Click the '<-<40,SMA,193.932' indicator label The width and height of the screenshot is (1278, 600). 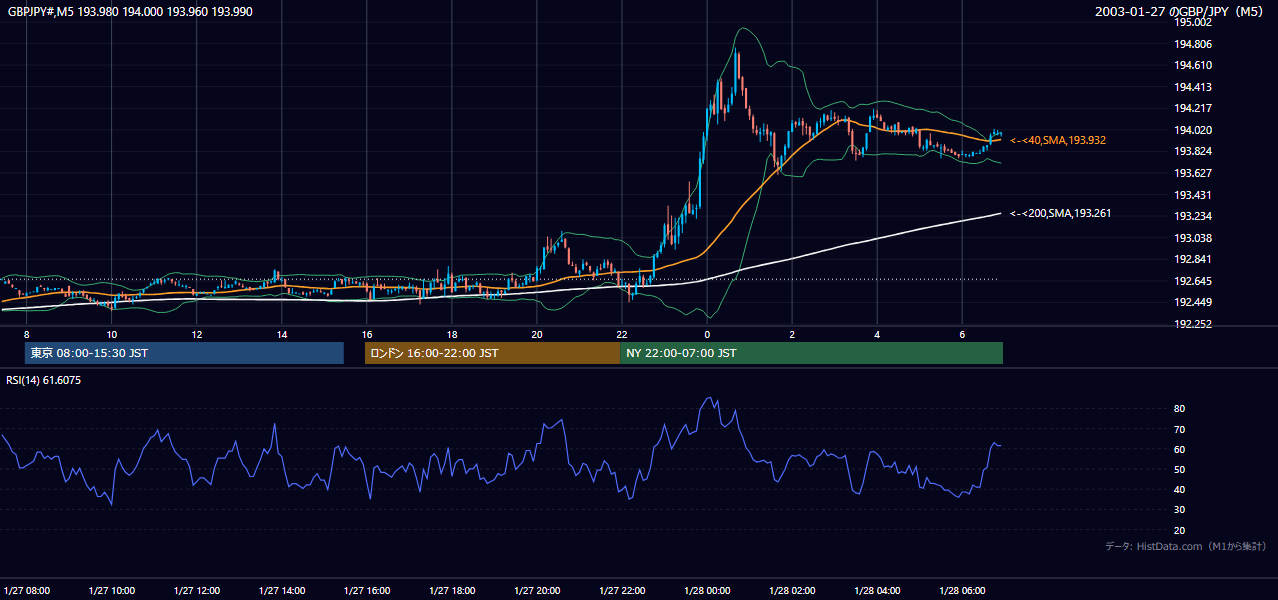coord(1058,141)
